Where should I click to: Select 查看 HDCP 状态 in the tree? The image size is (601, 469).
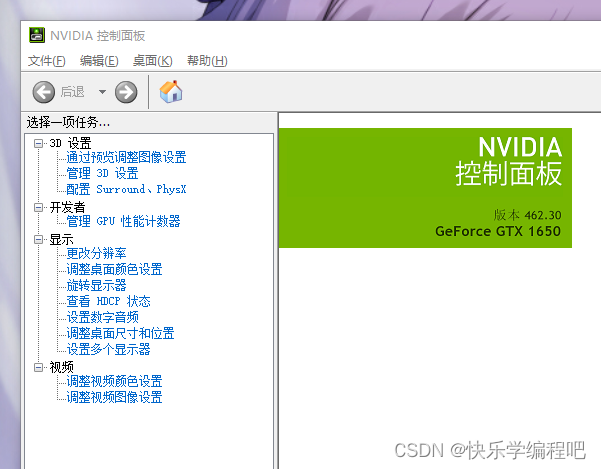tap(108, 301)
